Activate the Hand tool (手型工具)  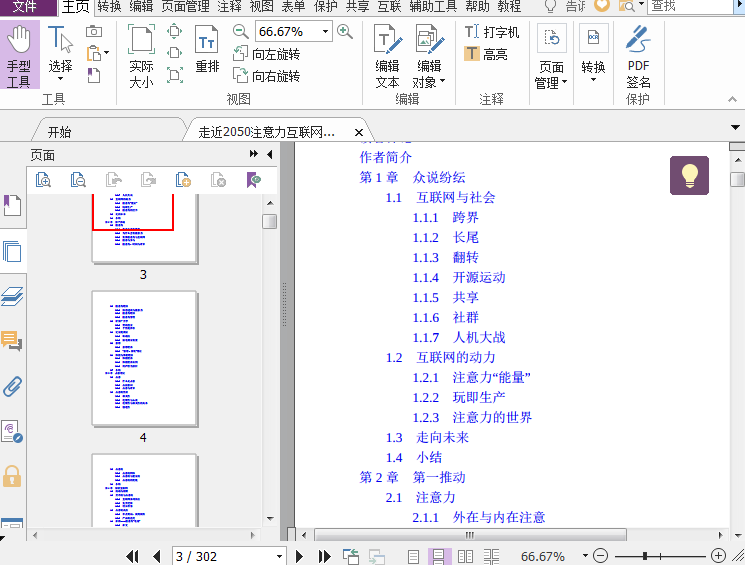(x=19, y=57)
